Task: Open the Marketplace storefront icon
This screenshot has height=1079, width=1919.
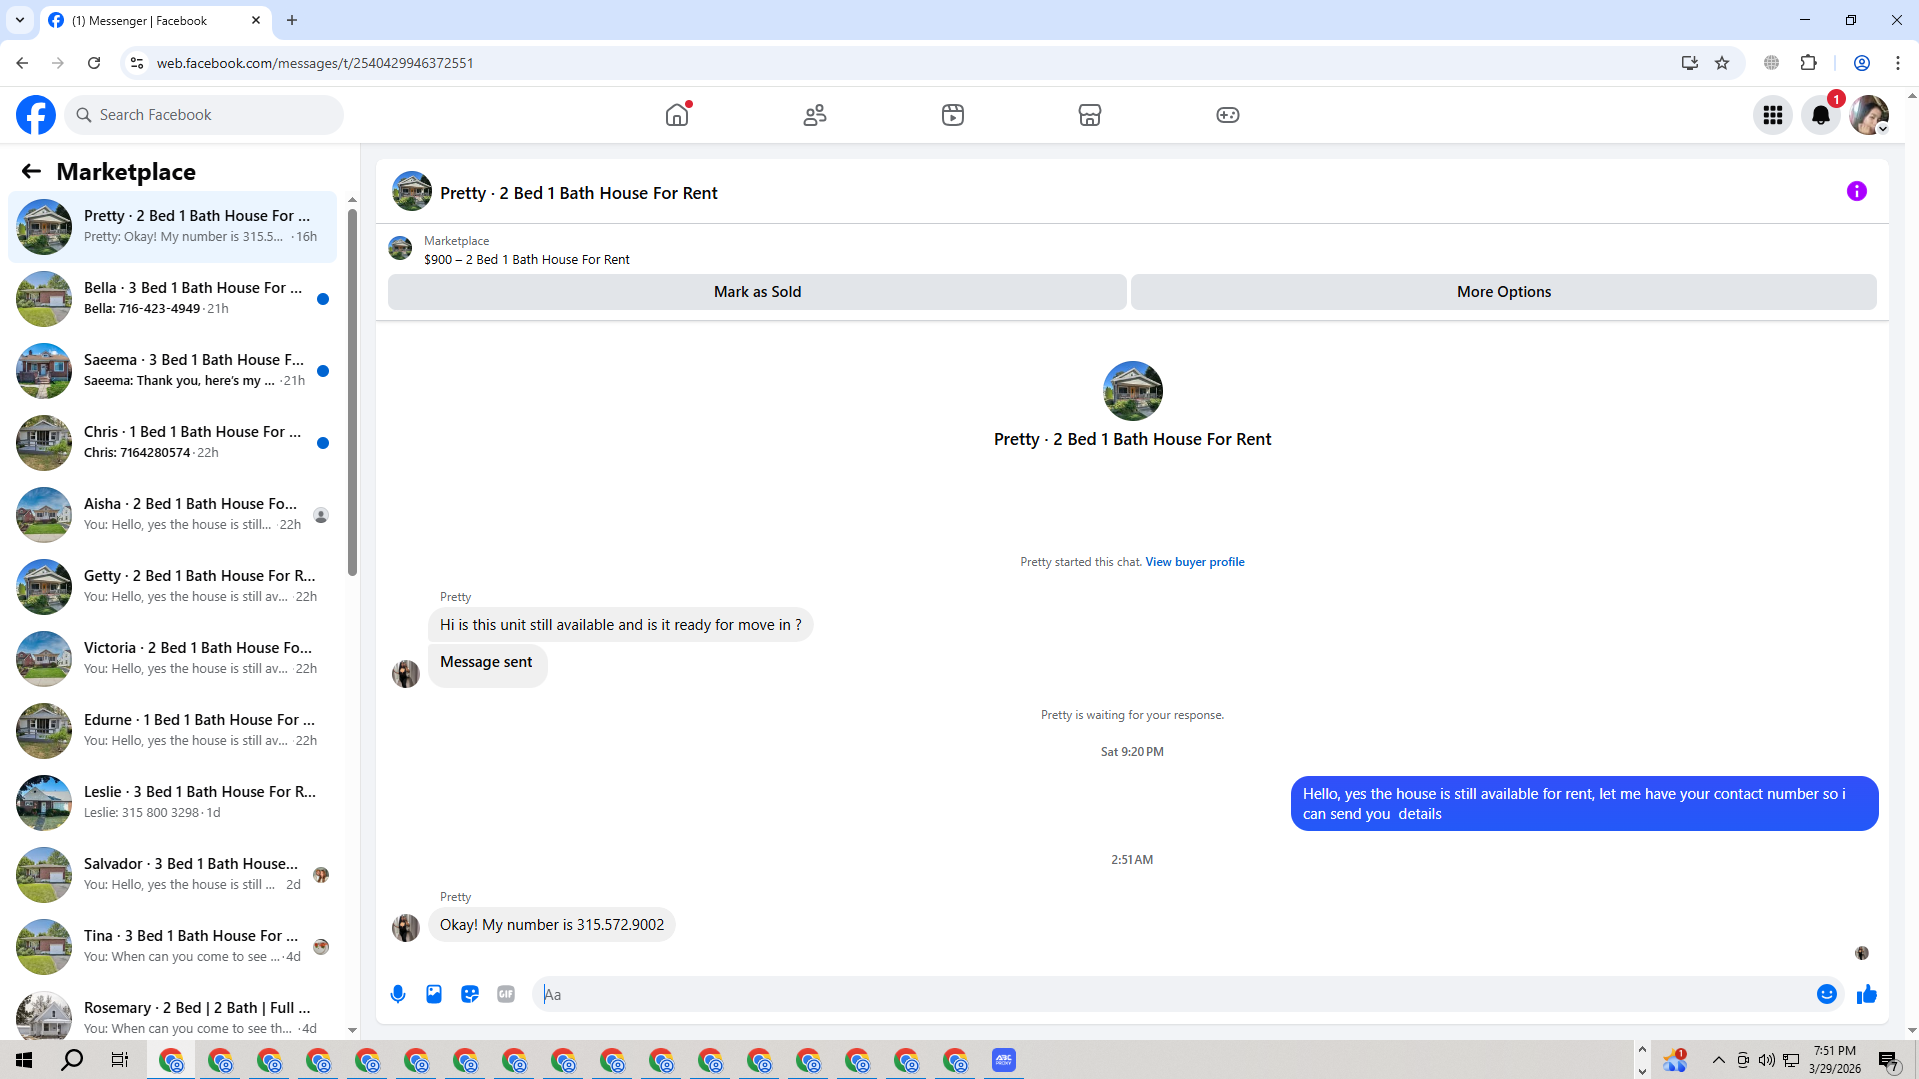Action: [1090, 115]
